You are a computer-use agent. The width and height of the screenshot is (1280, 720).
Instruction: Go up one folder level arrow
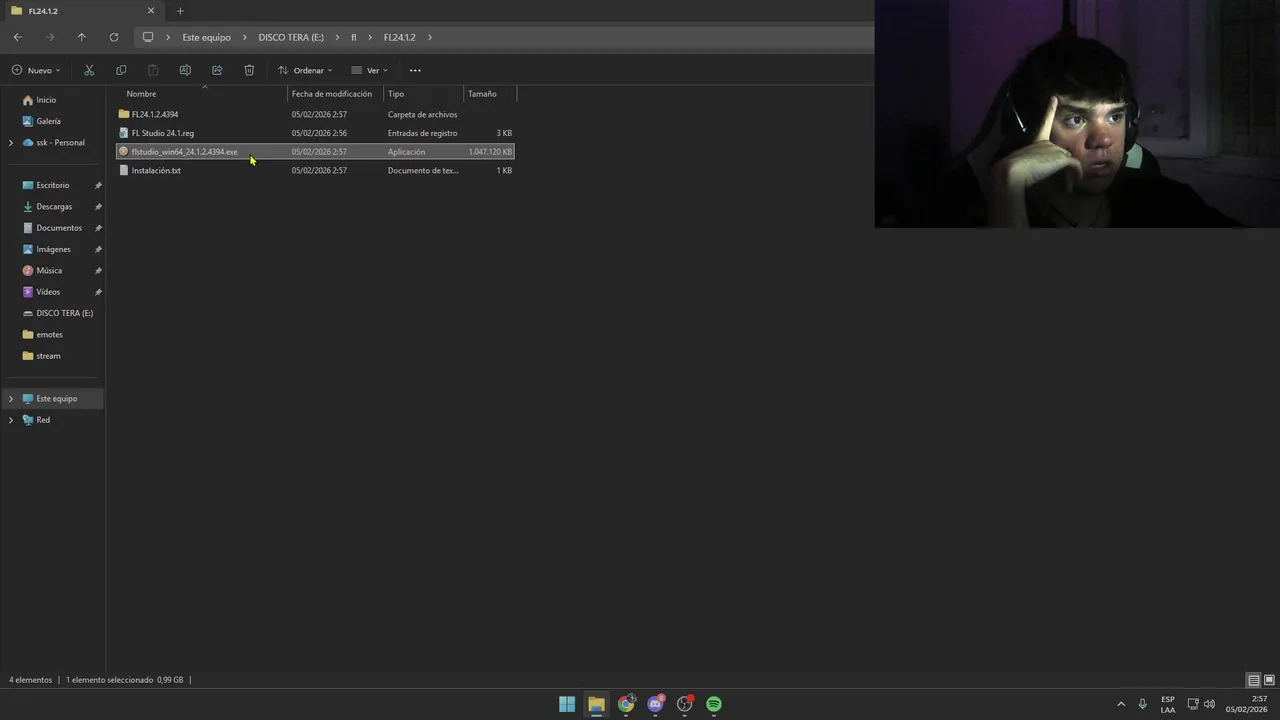[x=82, y=37]
